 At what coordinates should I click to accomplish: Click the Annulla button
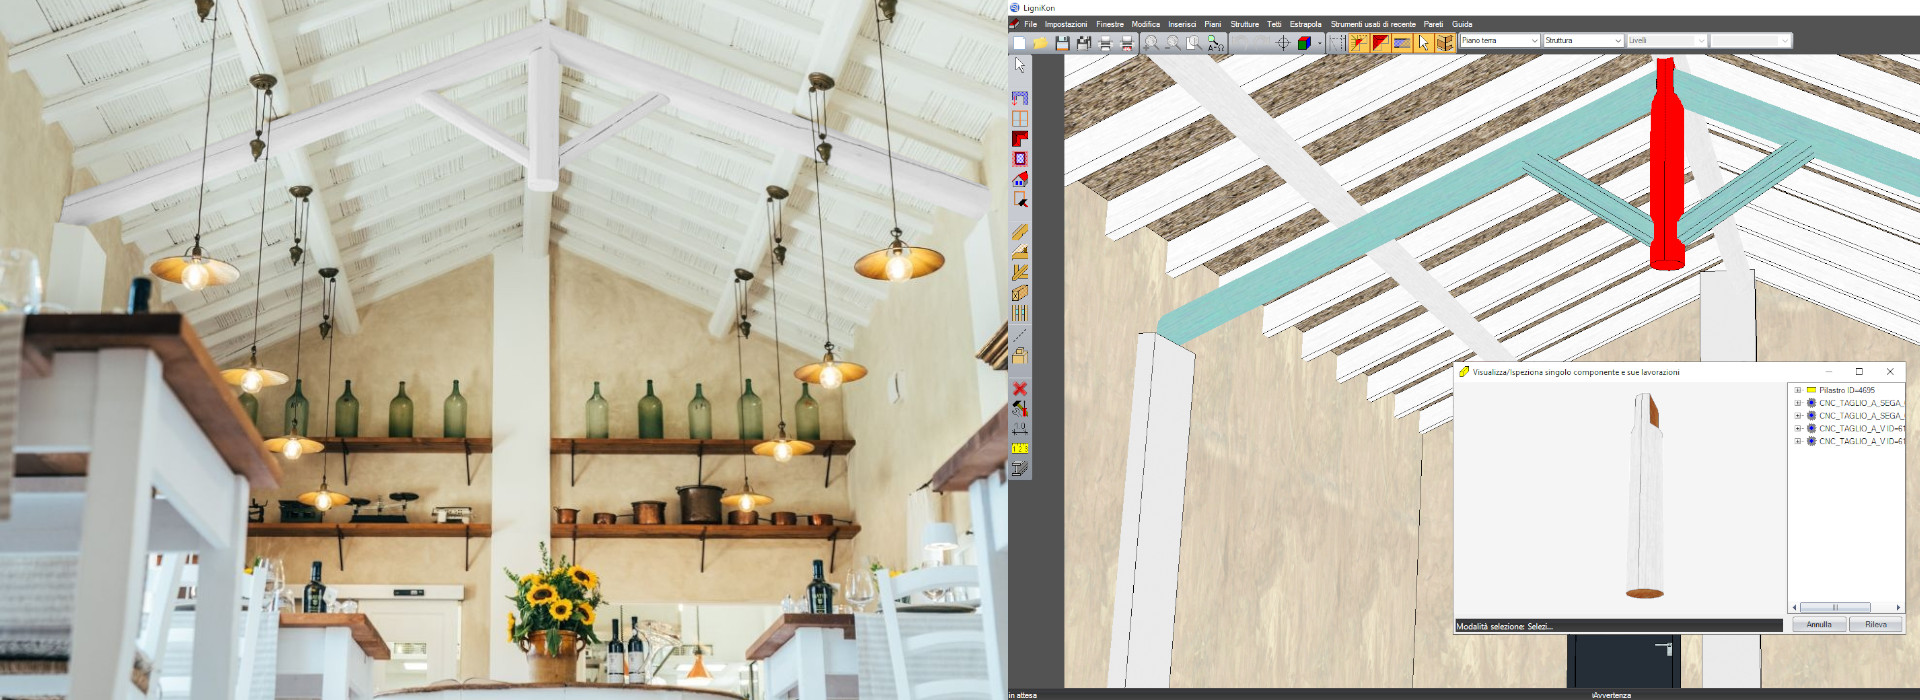[x=1818, y=625]
